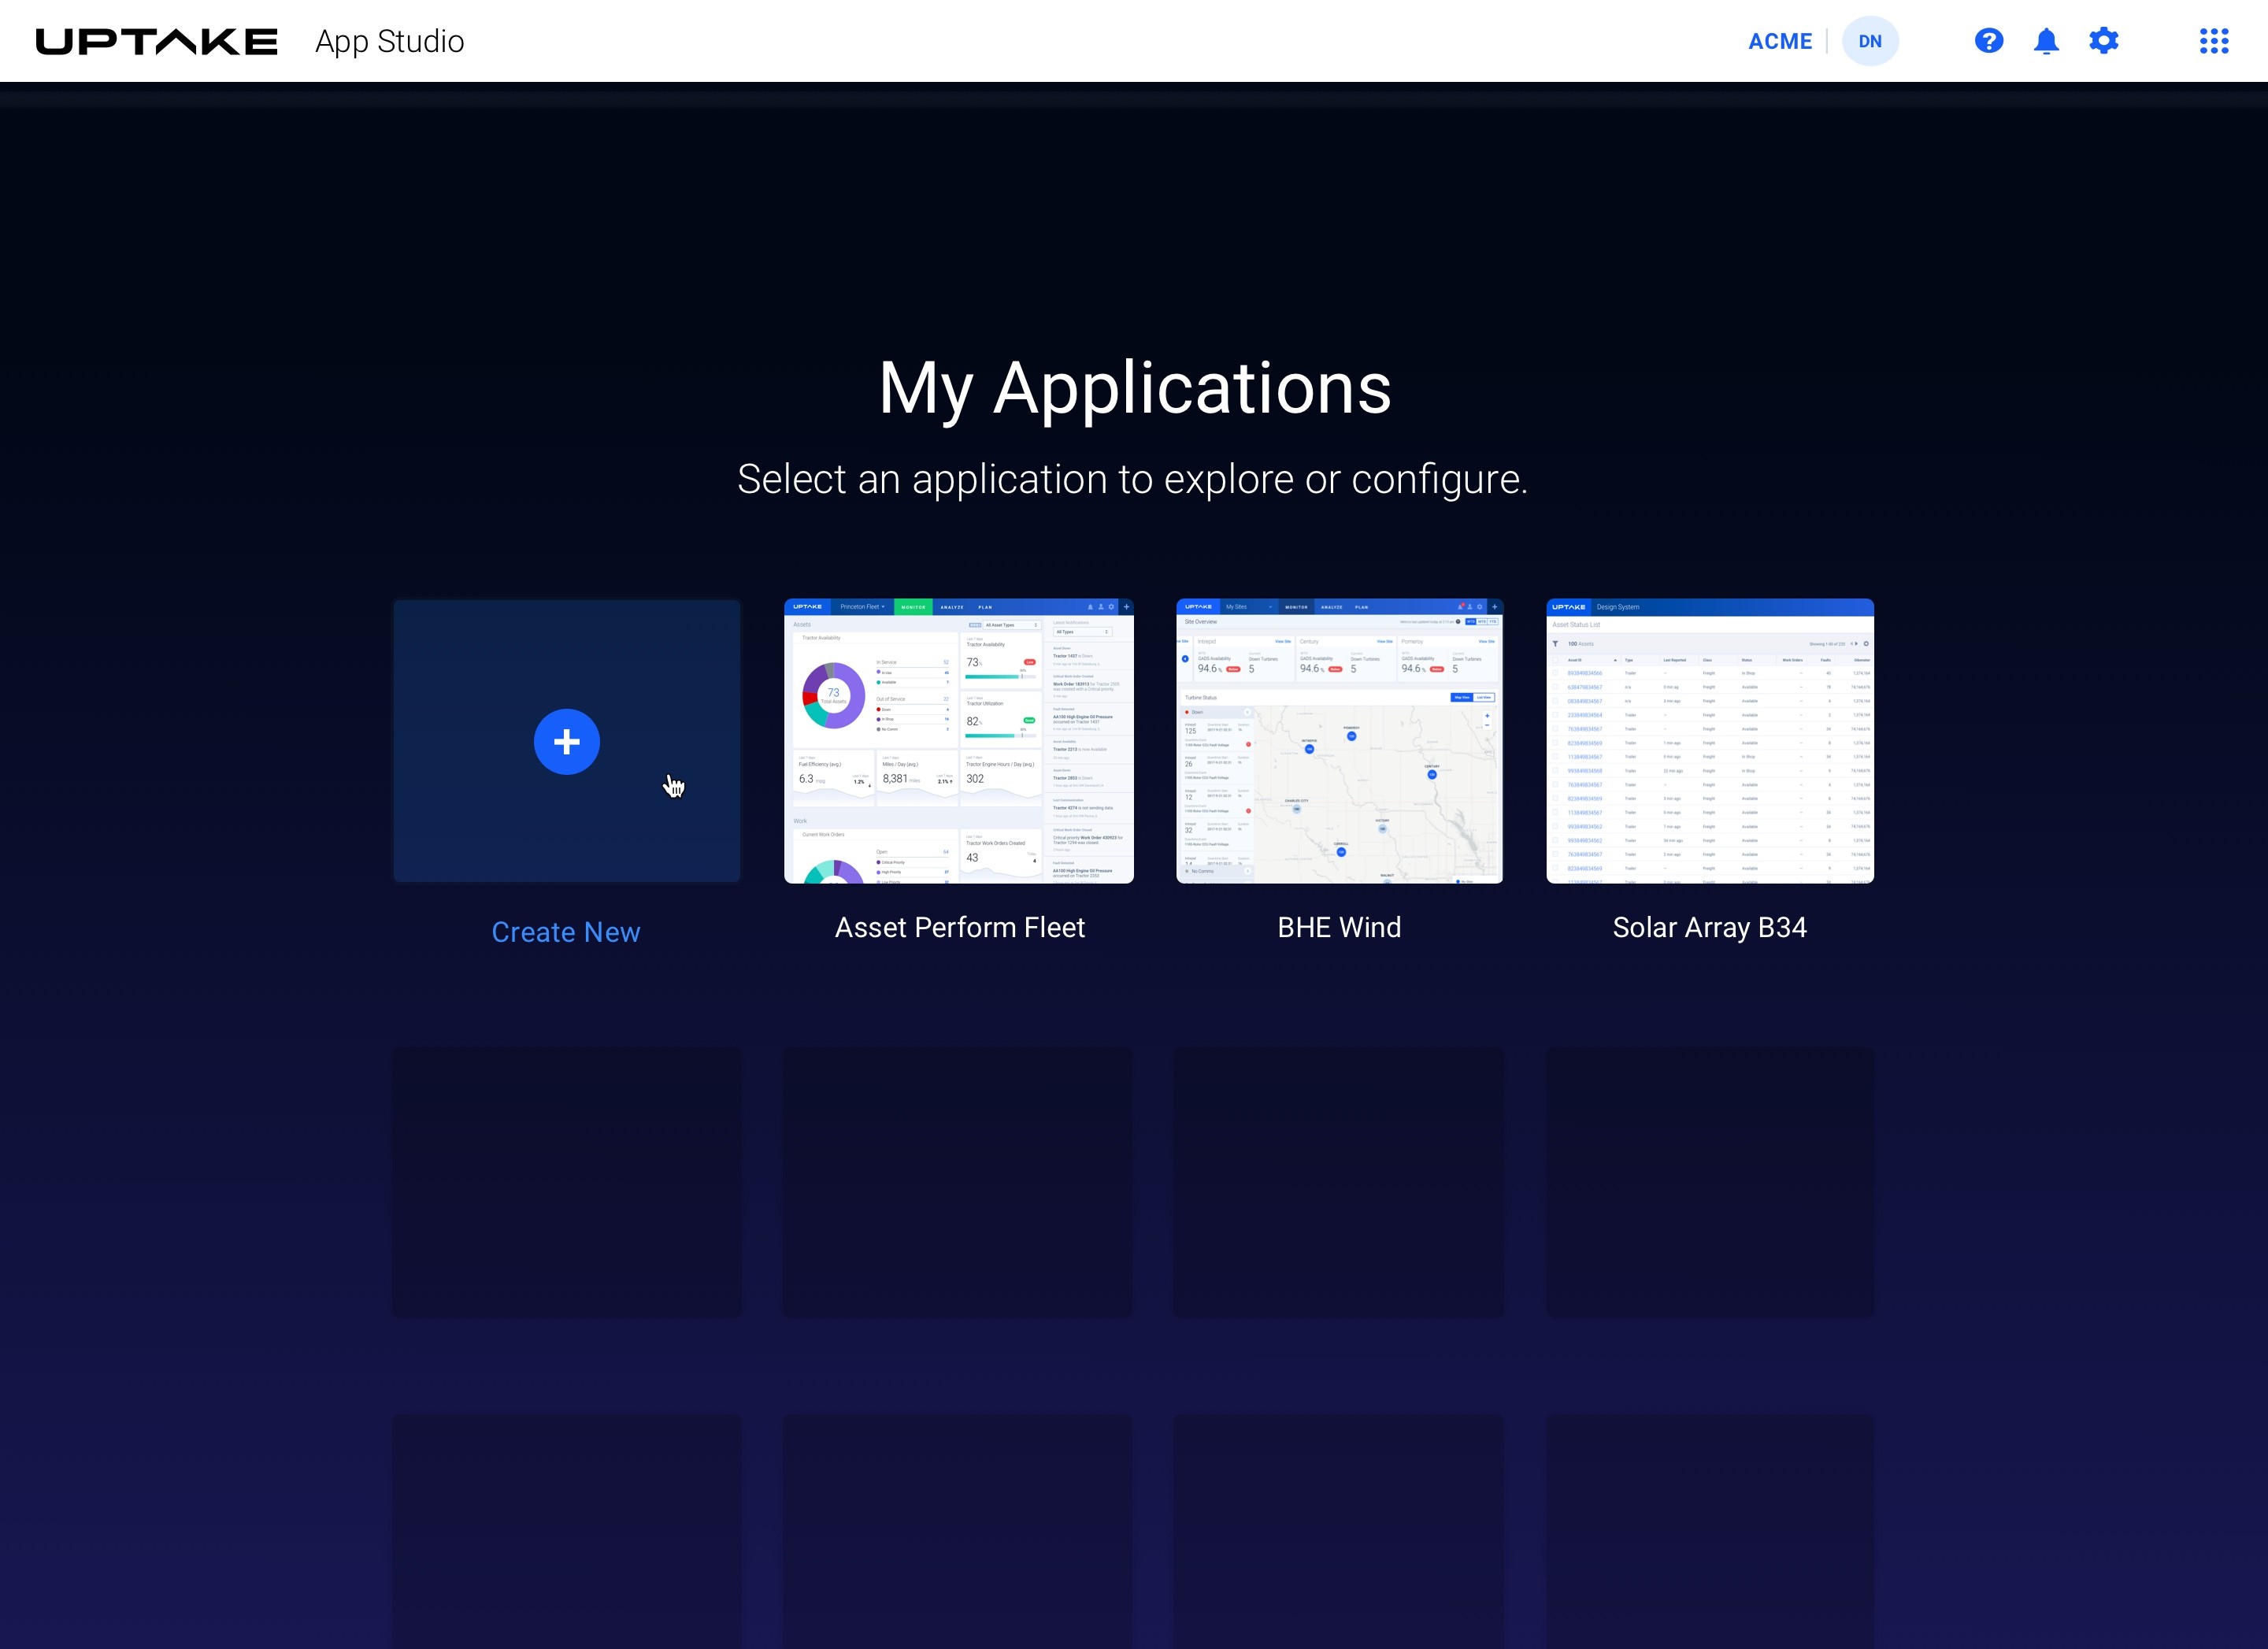Click the Solar Array B34 title label
The width and height of the screenshot is (2268, 1649).
[1709, 927]
